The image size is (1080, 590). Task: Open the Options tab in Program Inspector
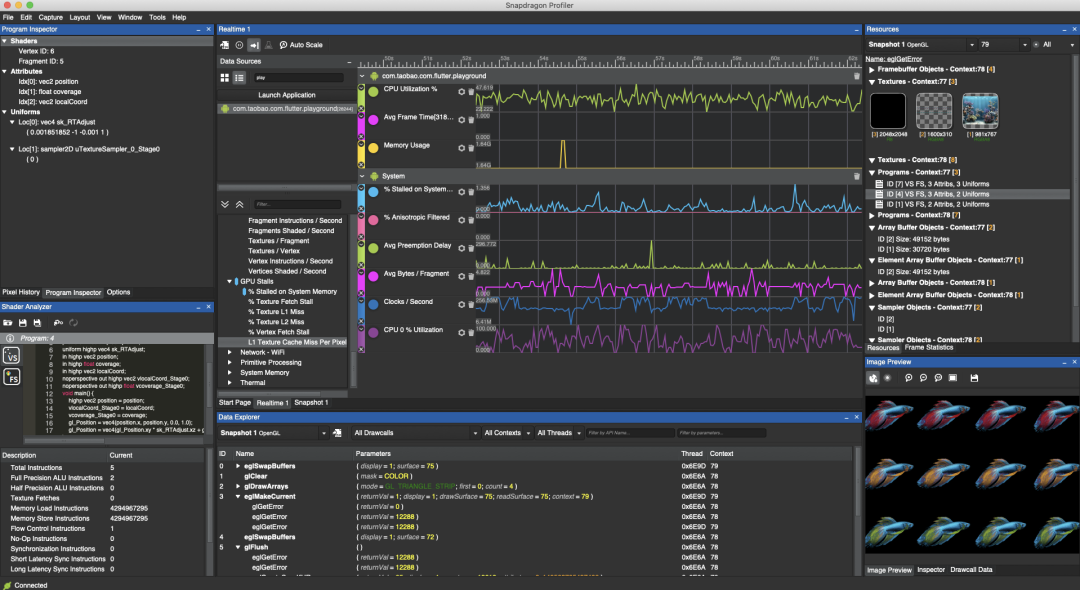point(118,293)
